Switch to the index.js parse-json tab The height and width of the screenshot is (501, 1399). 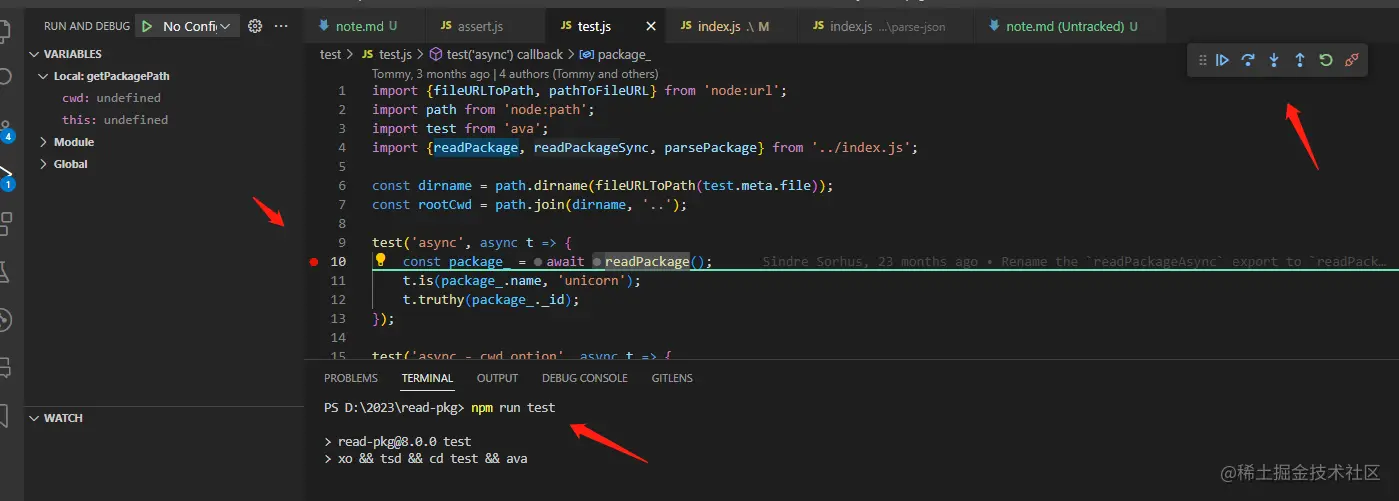(x=884, y=26)
